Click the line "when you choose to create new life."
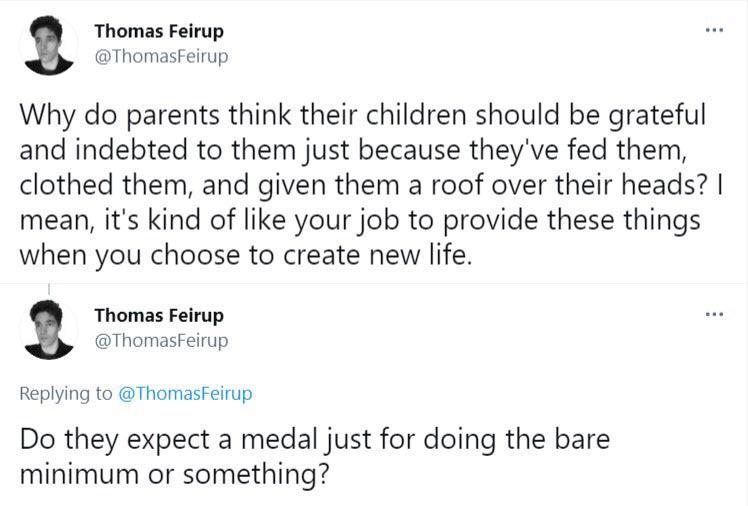This screenshot has height=506, width=748. click(244, 254)
